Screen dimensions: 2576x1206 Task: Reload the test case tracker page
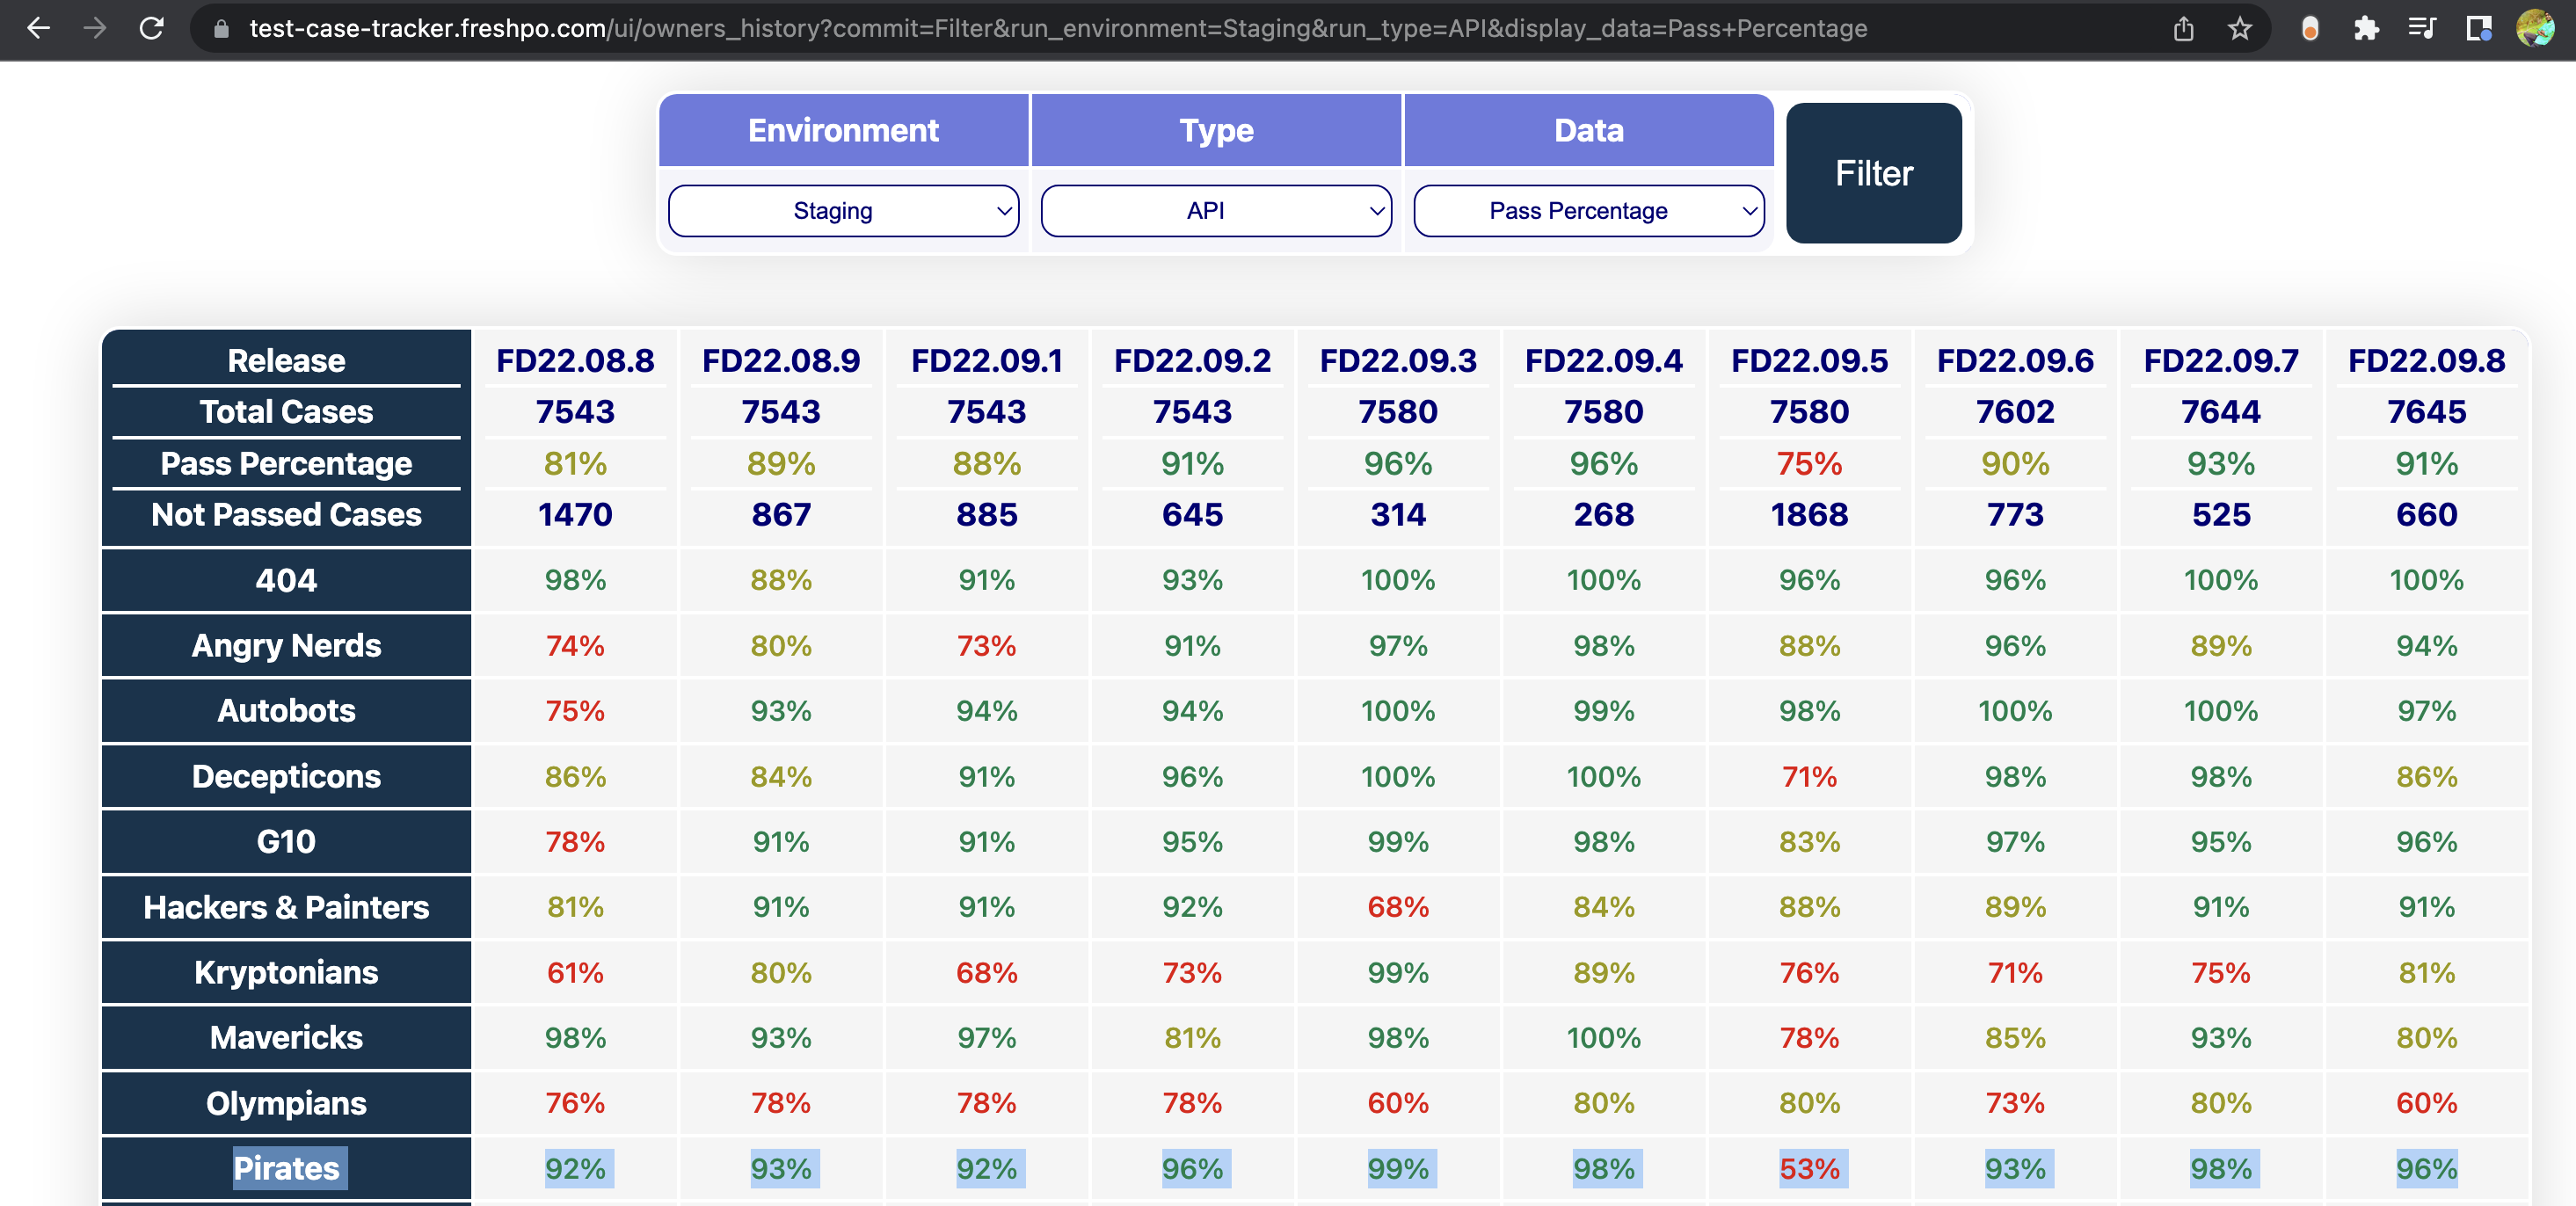(x=151, y=28)
